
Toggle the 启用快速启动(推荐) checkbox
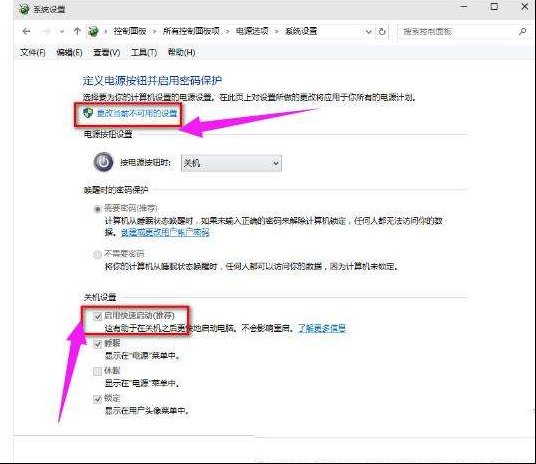pos(97,316)
